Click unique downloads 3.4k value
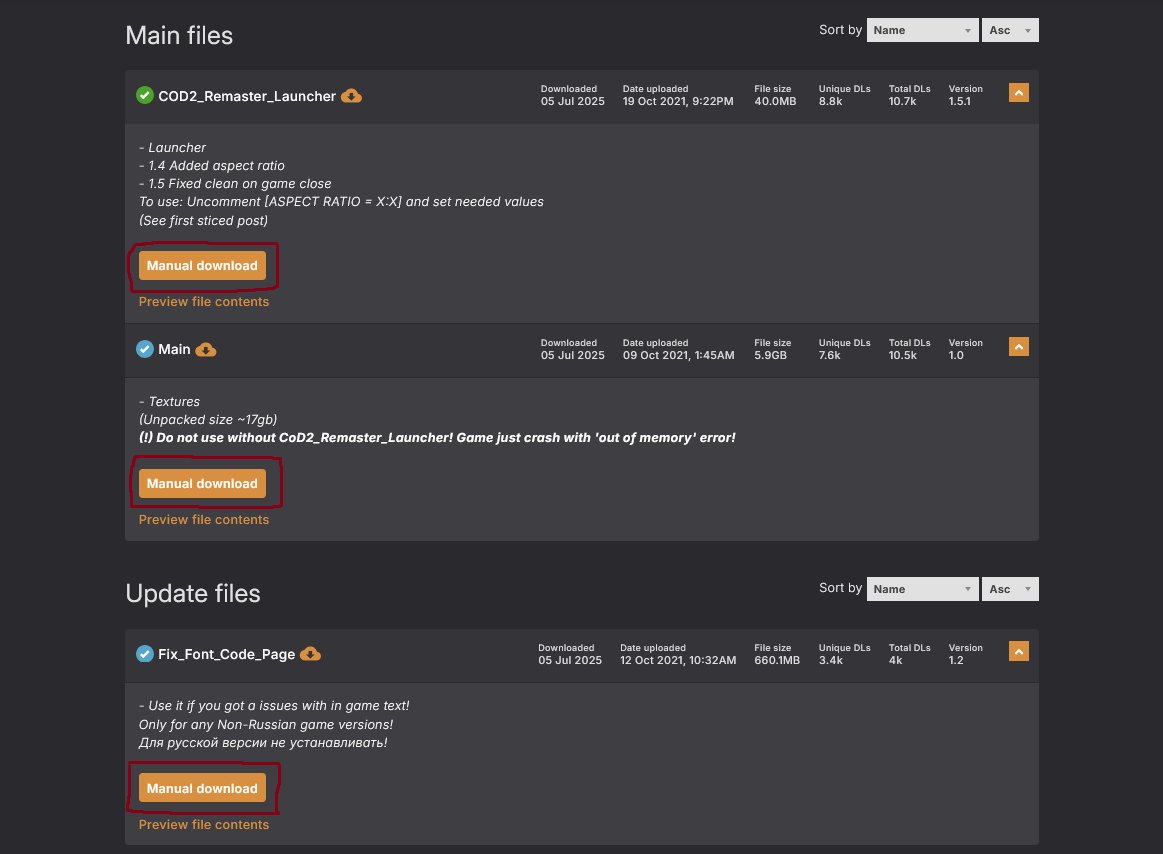 coord(831,660)
